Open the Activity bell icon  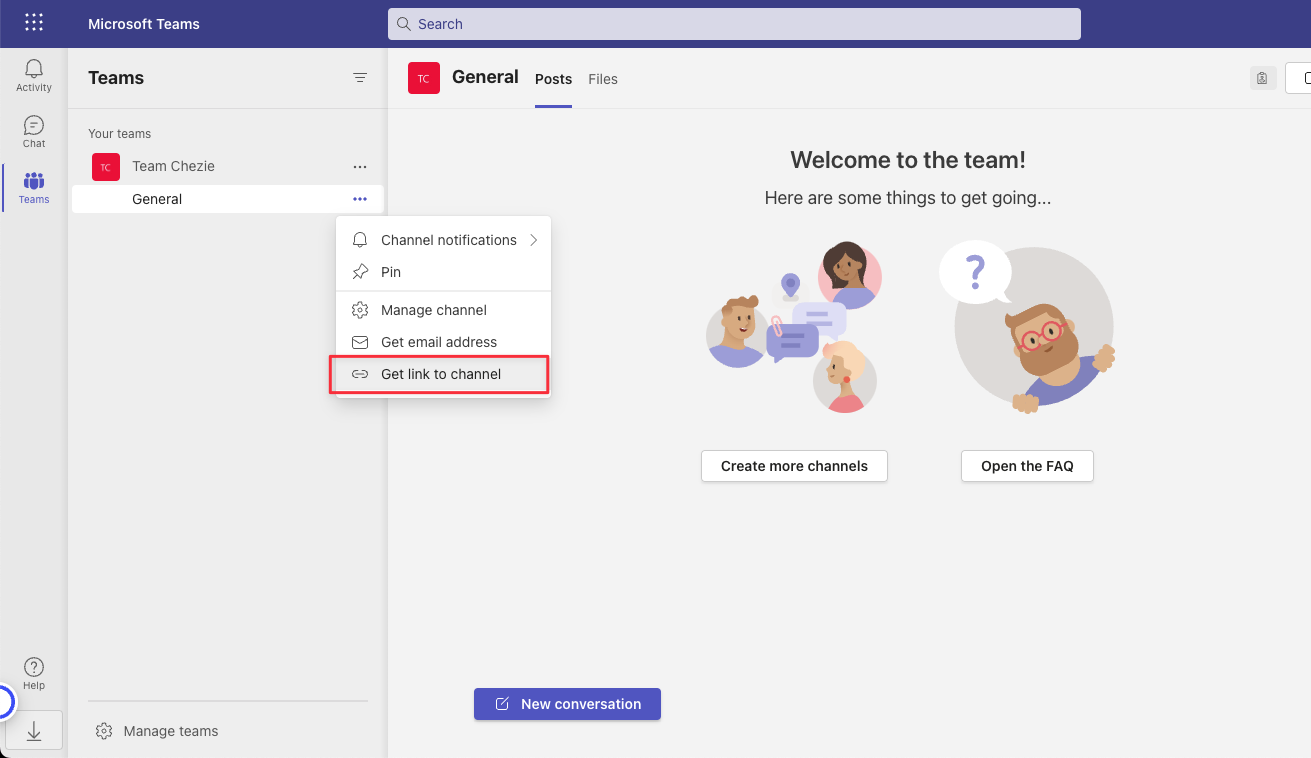click(34, 75)
